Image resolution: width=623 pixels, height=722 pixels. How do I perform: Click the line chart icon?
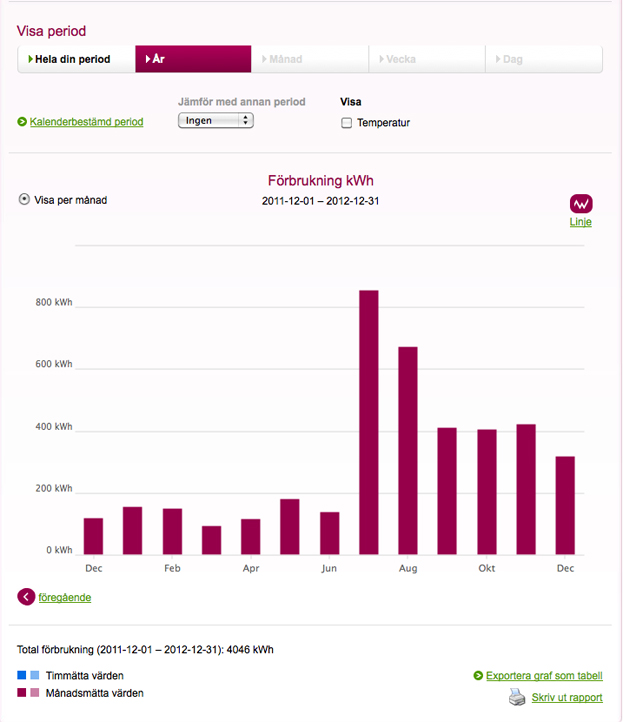pyautogui.click(x=581, y=203)
